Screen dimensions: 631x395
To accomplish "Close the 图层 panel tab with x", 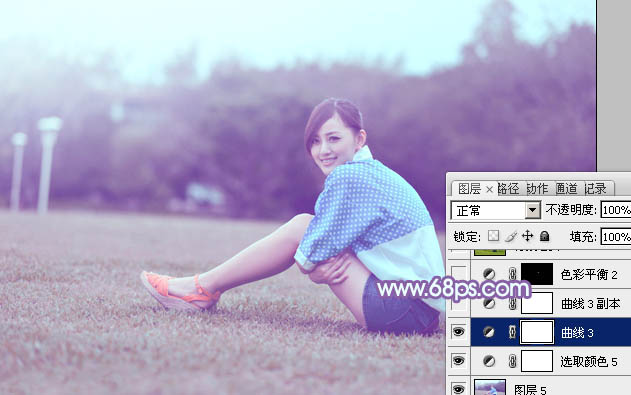I will (489, 189).
